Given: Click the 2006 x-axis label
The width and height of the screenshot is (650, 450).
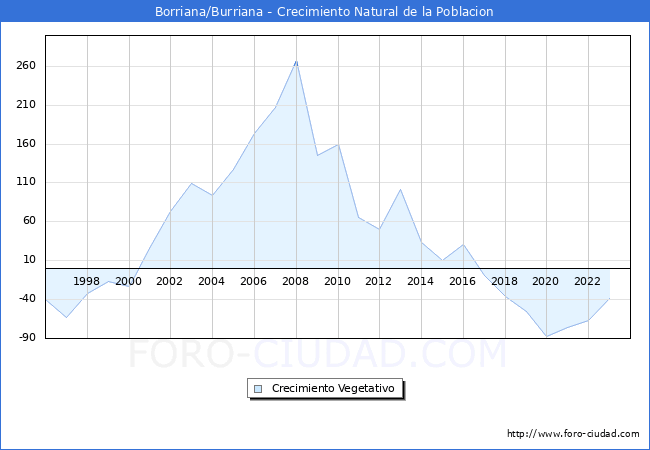Looking at the screenshot, I should click(x=253, y=281).
